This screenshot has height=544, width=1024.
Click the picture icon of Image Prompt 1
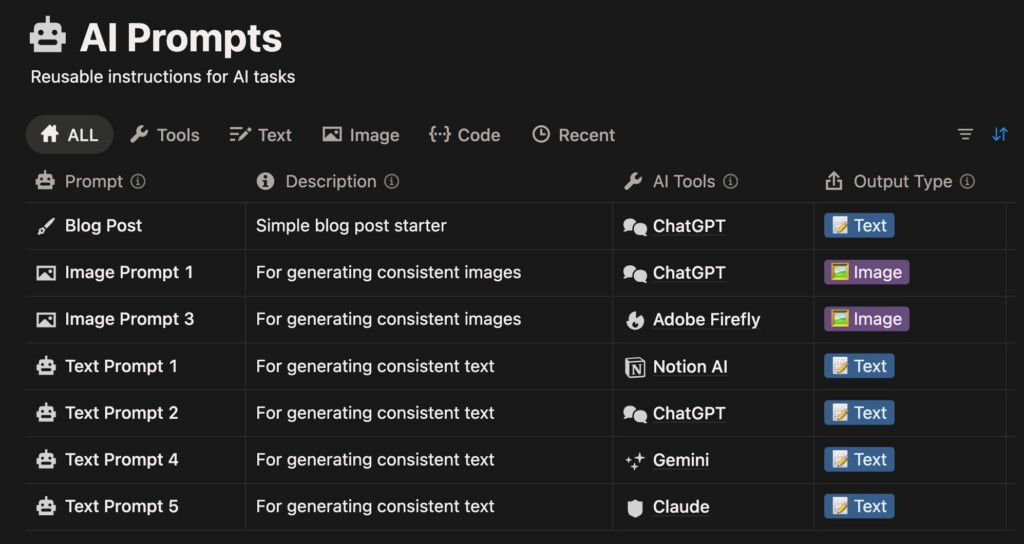pos(46,272)
